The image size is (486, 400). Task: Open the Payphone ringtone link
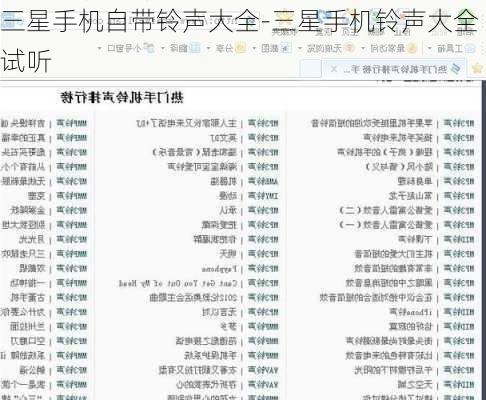tap(219, 269)
